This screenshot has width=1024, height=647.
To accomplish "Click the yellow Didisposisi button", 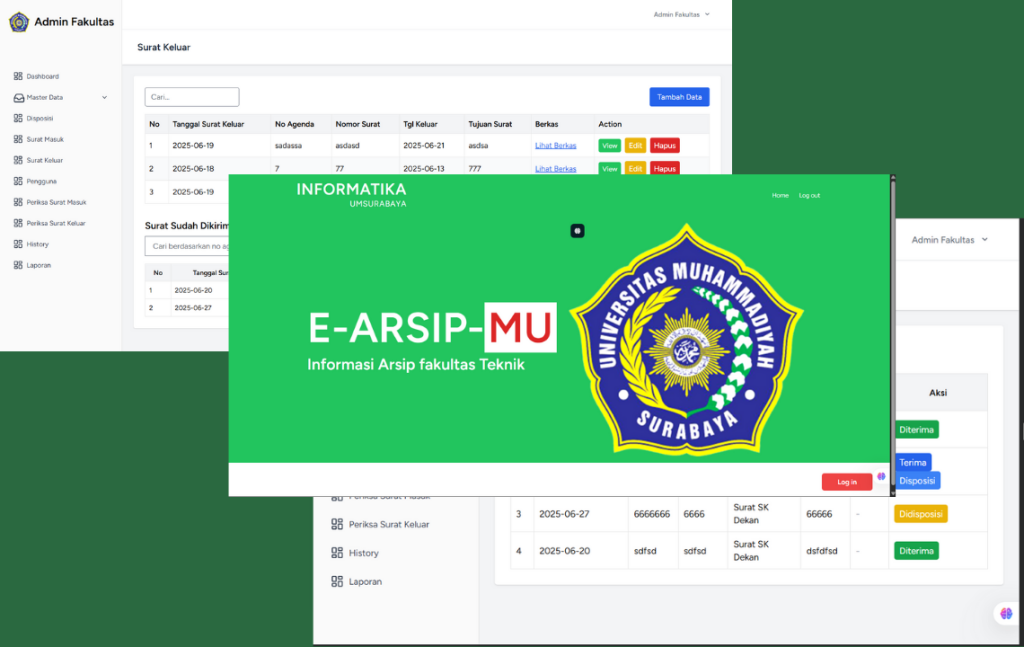I will (x=920, y=514).
